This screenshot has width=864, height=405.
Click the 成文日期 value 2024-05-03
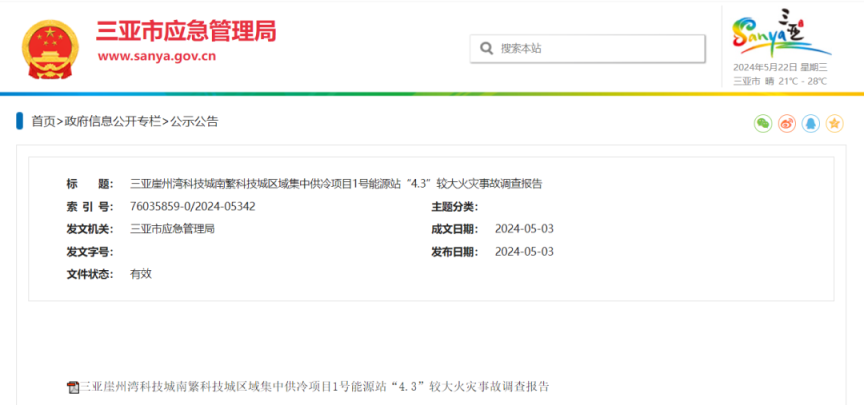click(x=524, y=228)
